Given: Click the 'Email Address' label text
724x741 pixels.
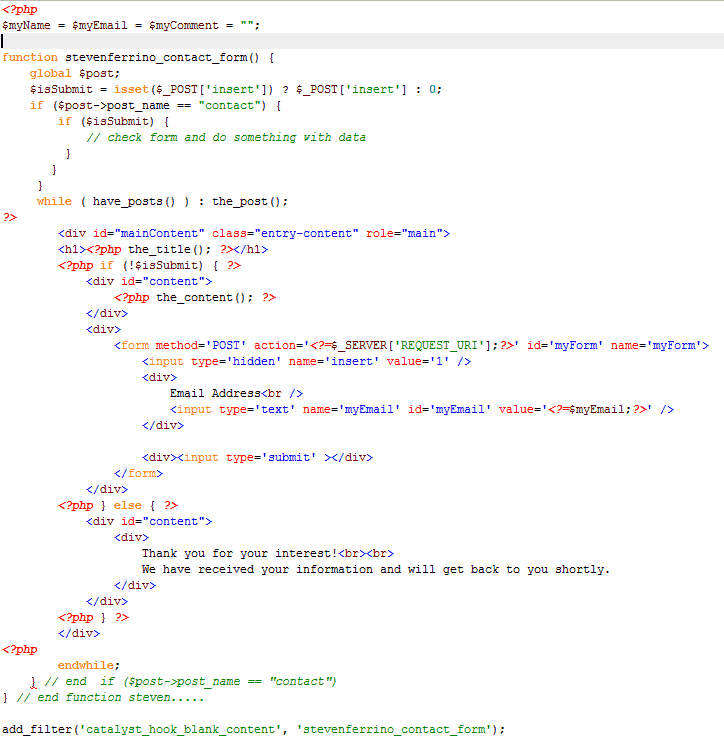Looking at the screenshot, I should pyautogui.click(x=215, y=394).
